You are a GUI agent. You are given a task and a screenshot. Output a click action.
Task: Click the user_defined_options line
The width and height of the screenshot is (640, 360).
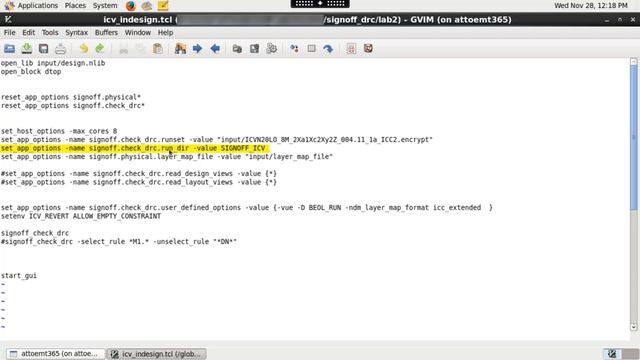tap(247, 207)
